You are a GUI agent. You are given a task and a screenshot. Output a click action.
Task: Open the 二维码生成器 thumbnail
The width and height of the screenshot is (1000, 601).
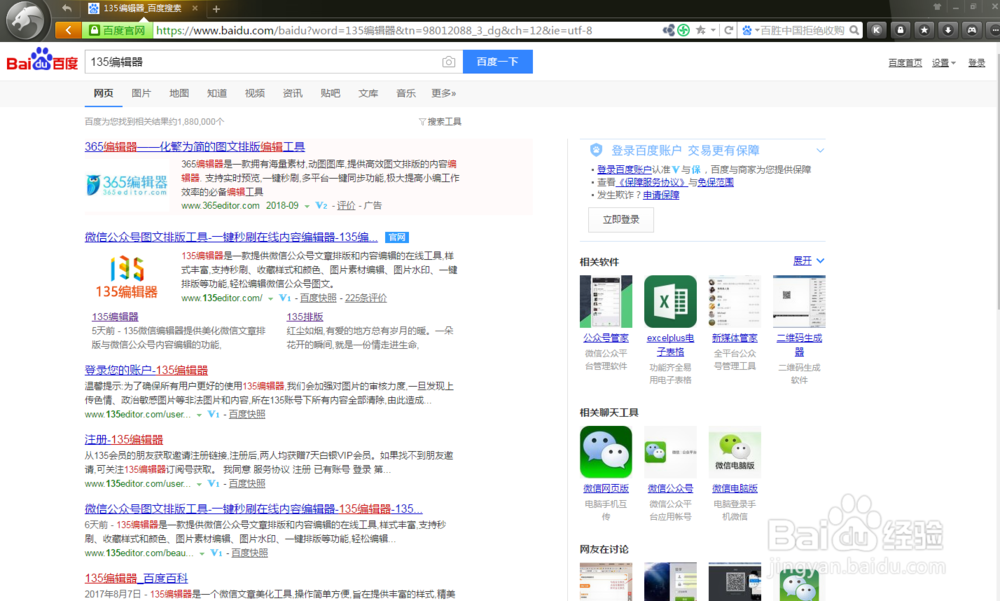[x=799, y=301]
